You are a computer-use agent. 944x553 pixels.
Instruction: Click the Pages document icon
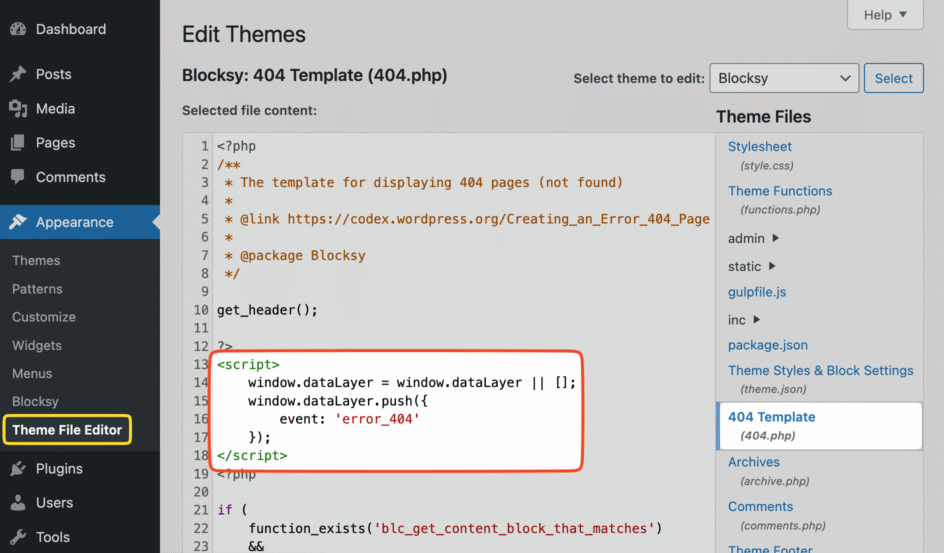pyautogui.click(x=18, y=143)
